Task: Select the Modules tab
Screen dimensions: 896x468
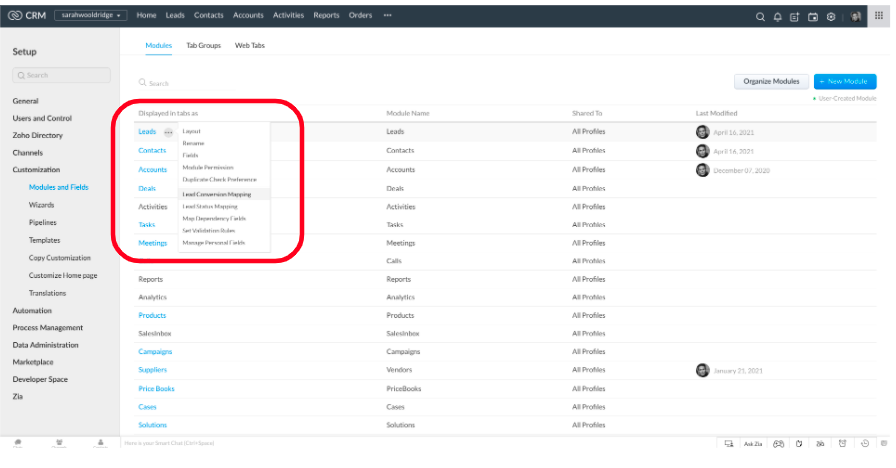Action: pyautogui.click(x=158, y=46)
